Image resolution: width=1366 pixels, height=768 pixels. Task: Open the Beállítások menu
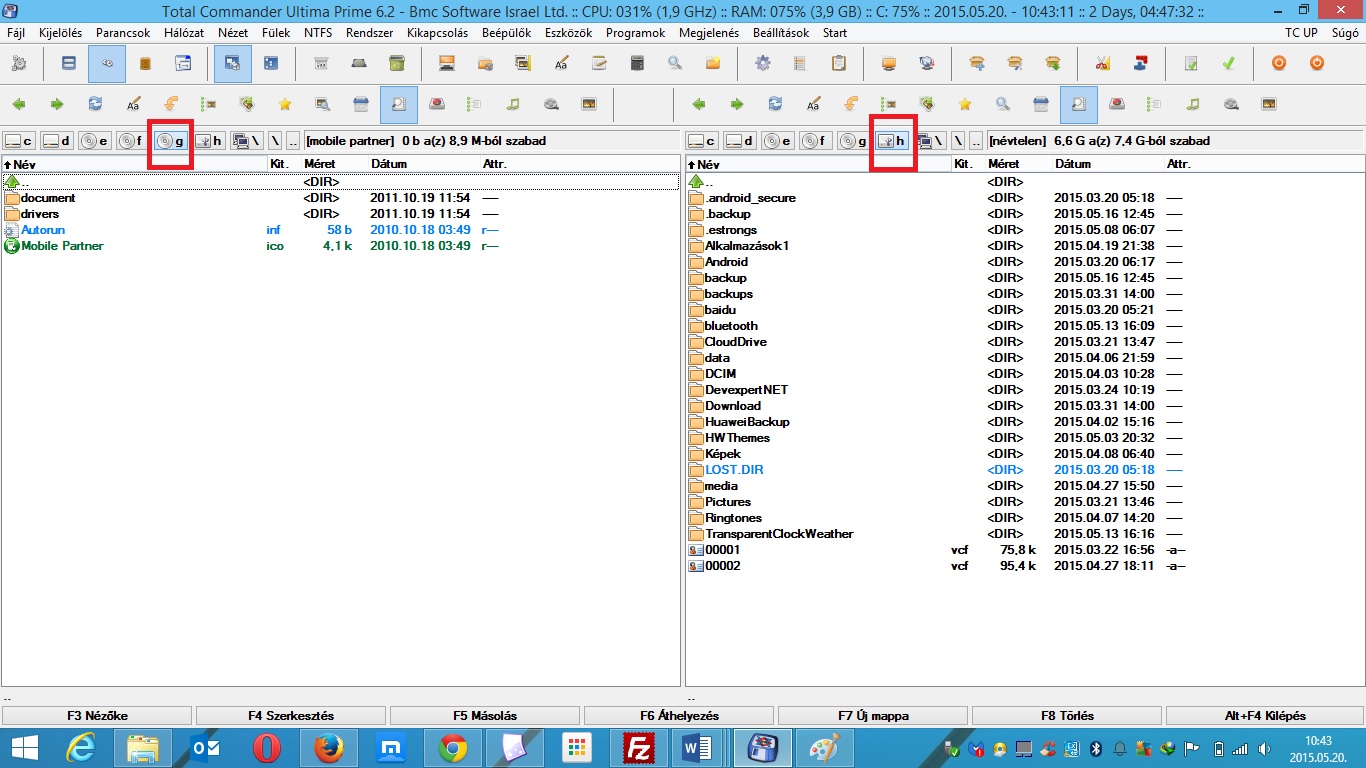point(781,33)
